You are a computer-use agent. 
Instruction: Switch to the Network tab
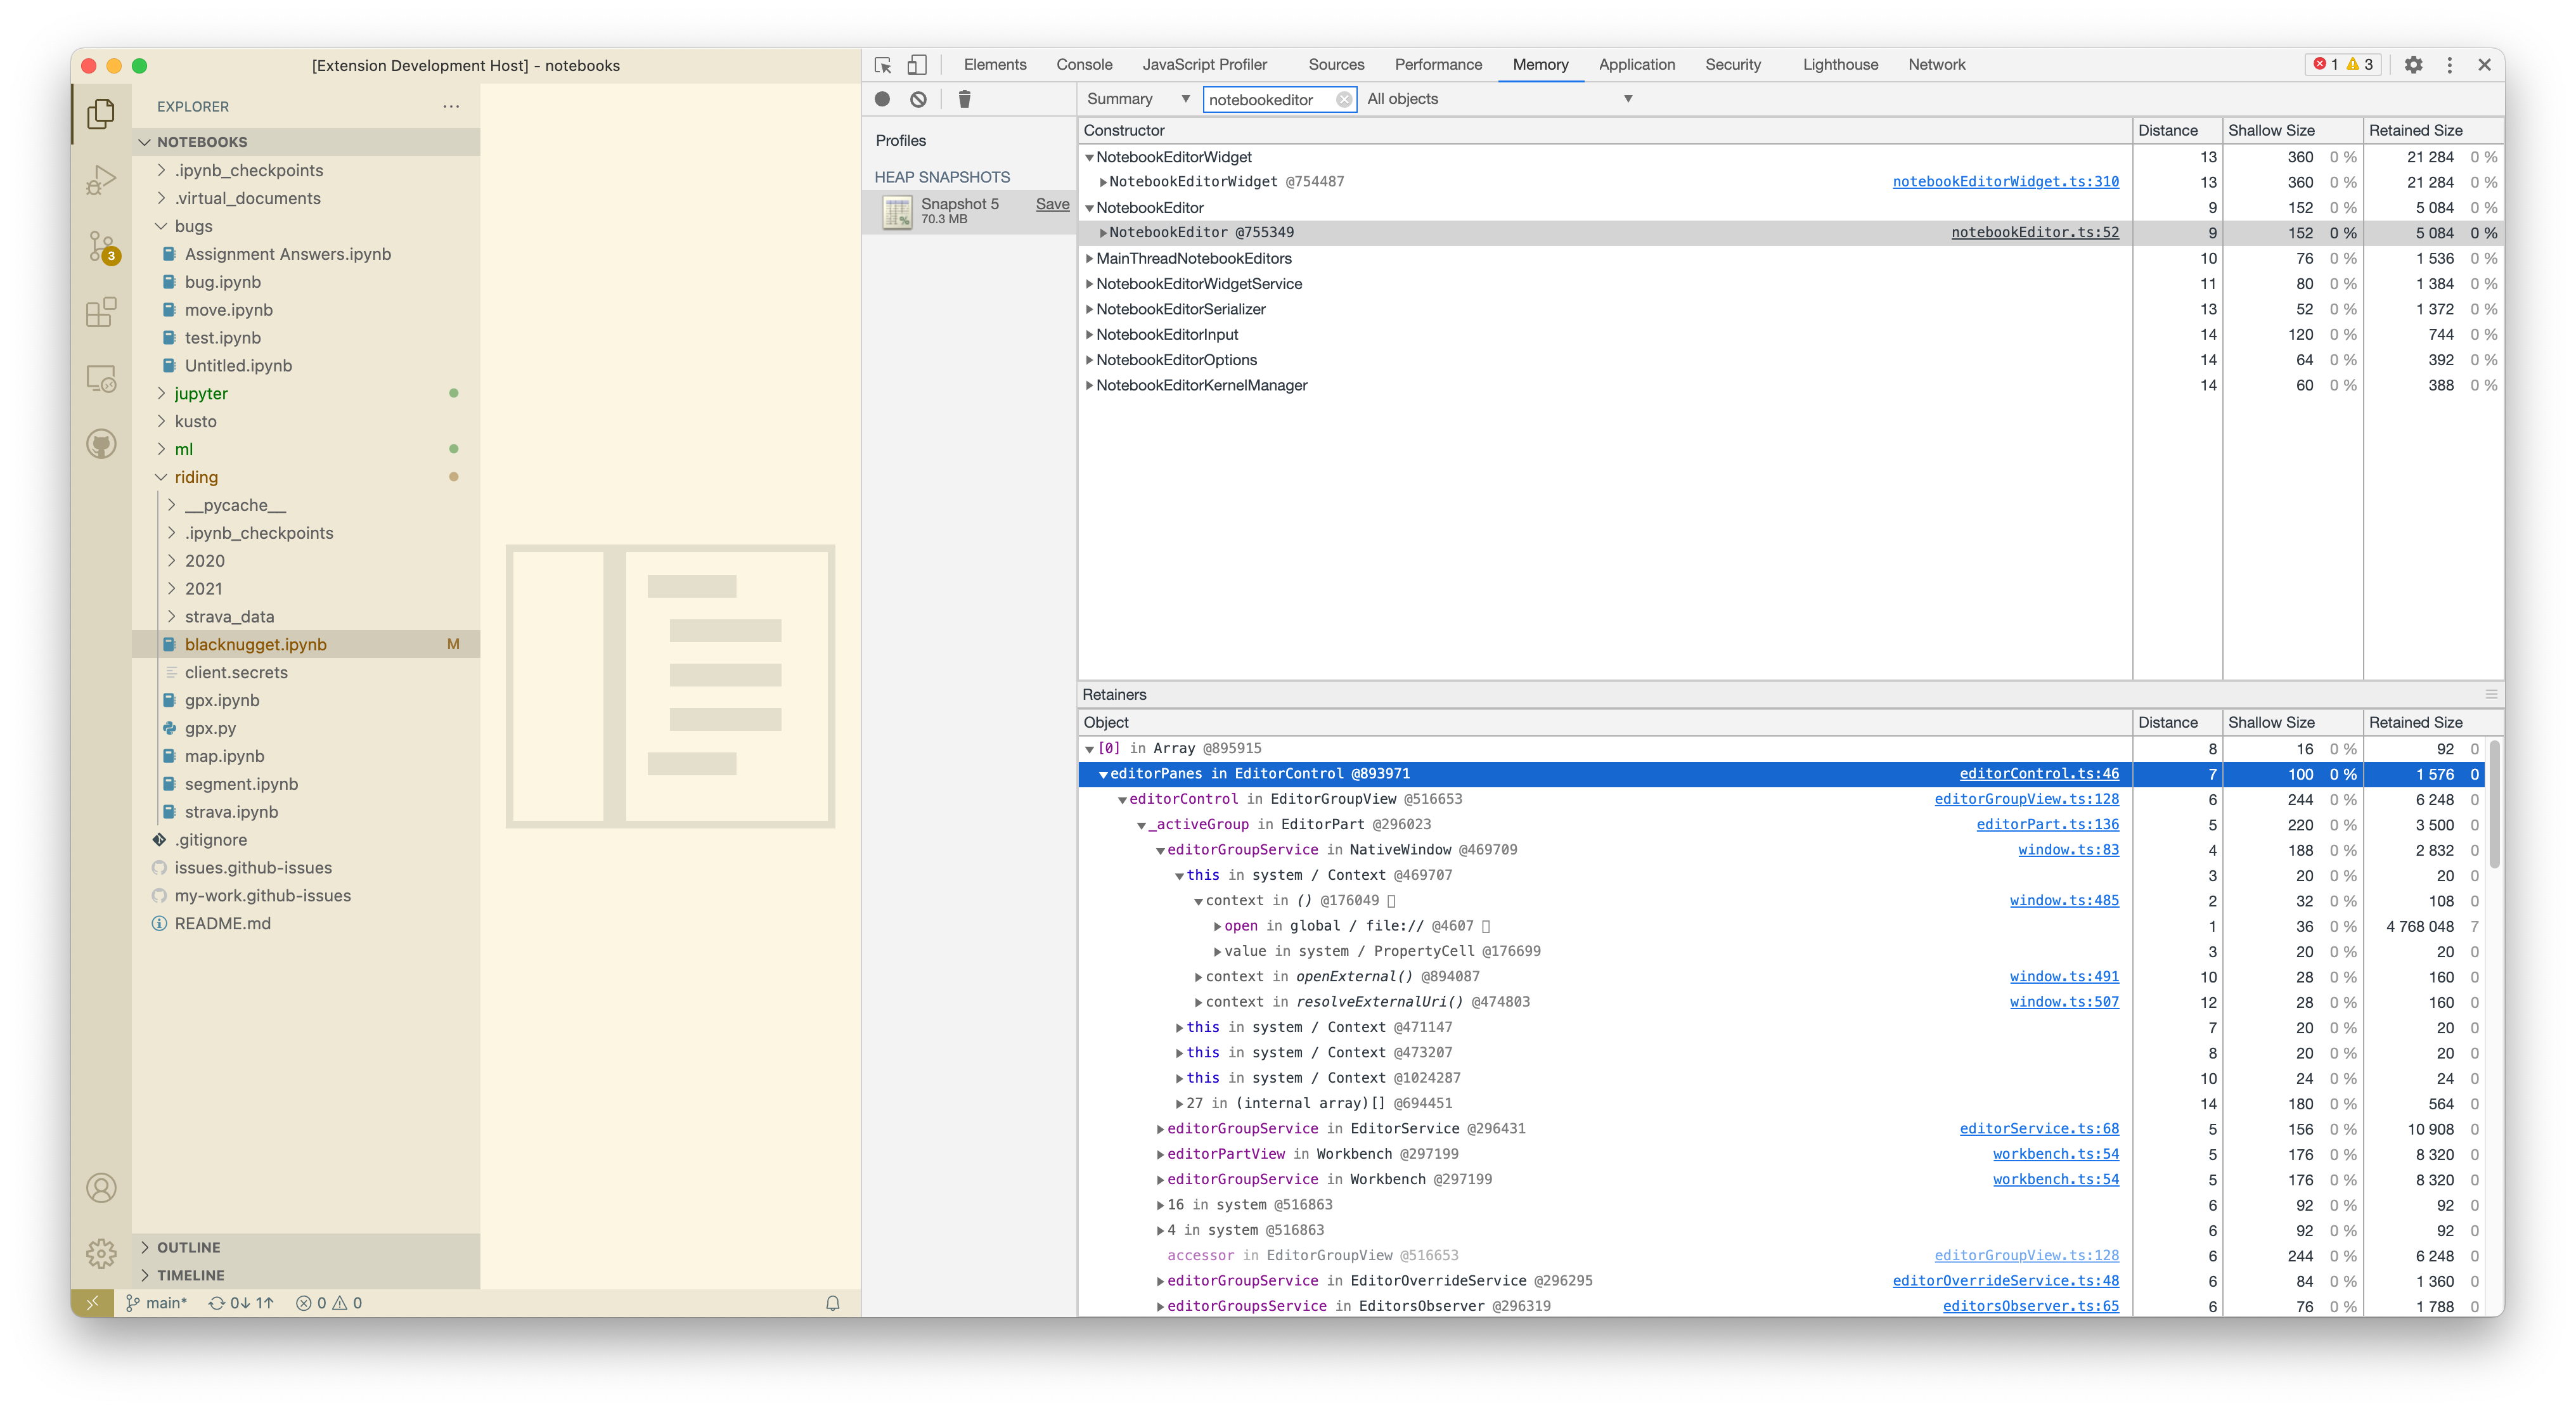point(1936,65)
